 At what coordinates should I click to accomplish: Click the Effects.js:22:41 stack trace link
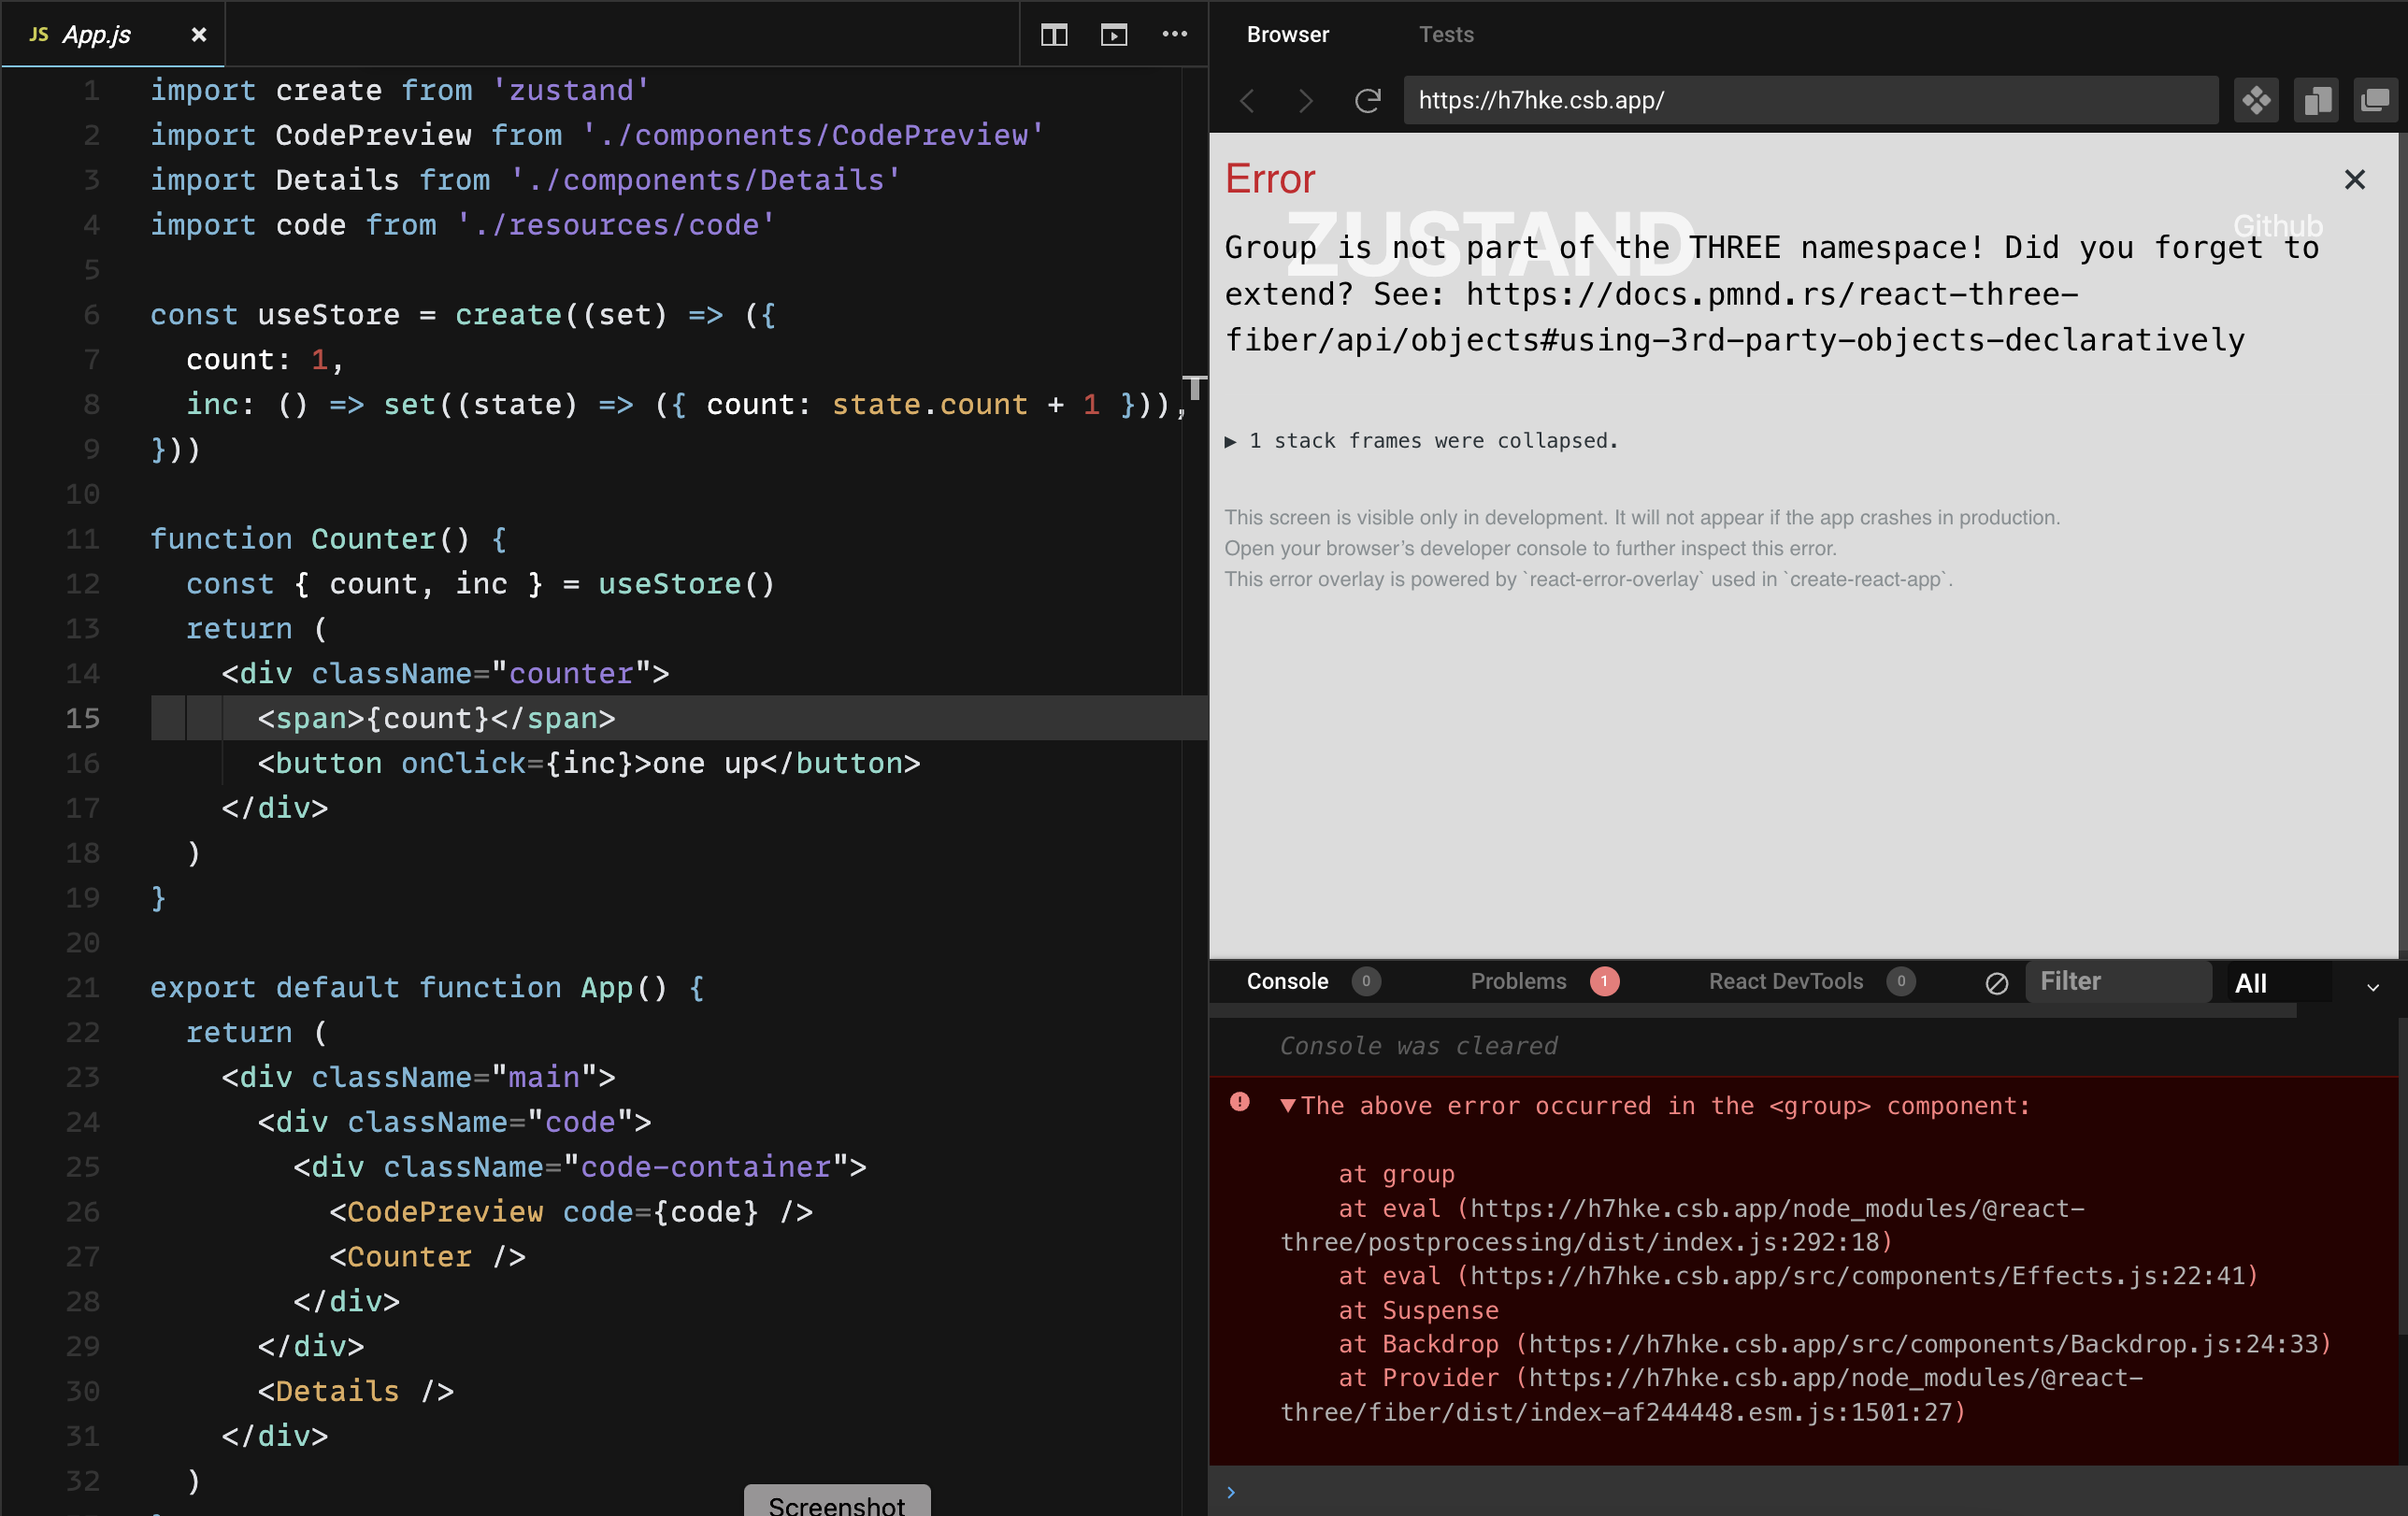coord(1857,1275)
